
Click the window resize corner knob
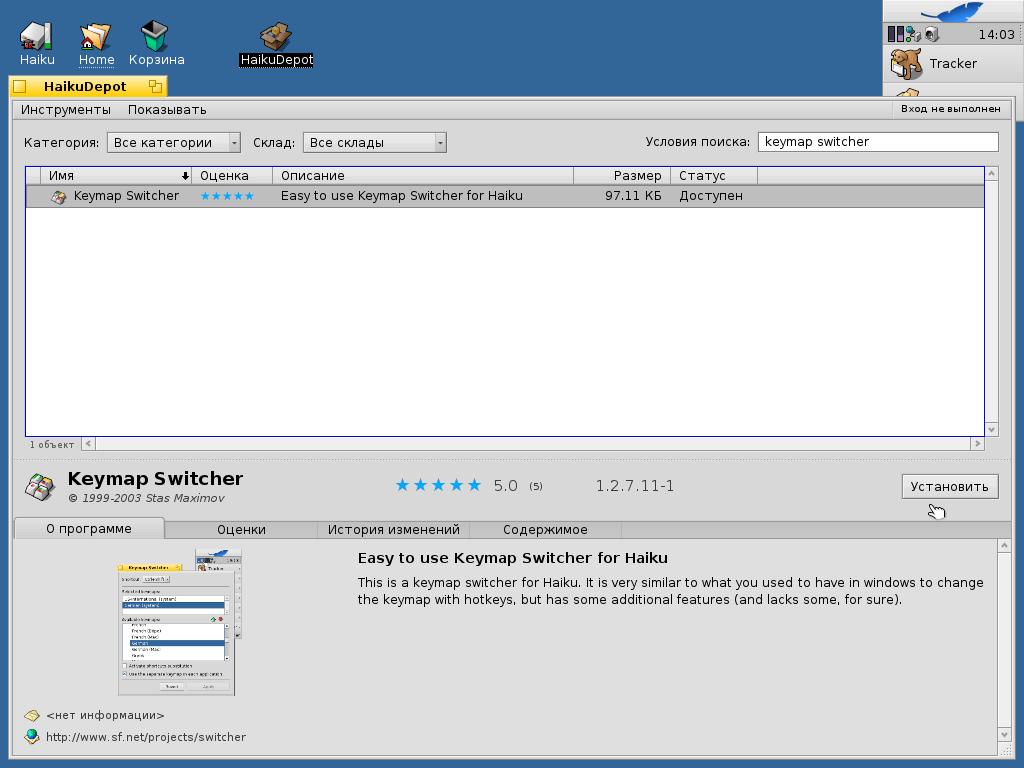1005,749
